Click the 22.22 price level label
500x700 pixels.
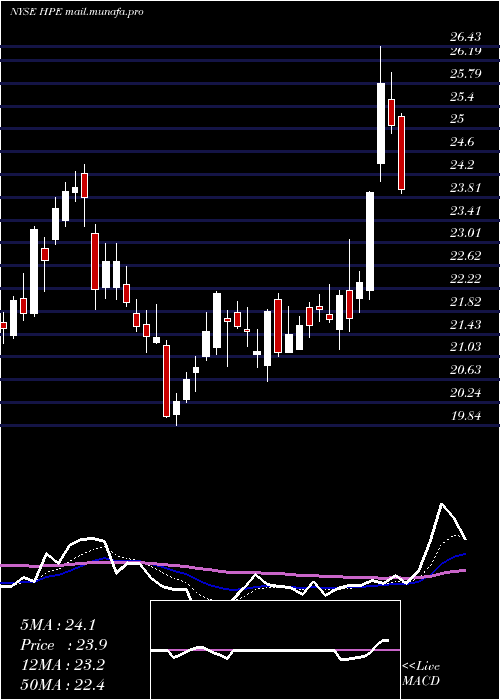[466, 279]
